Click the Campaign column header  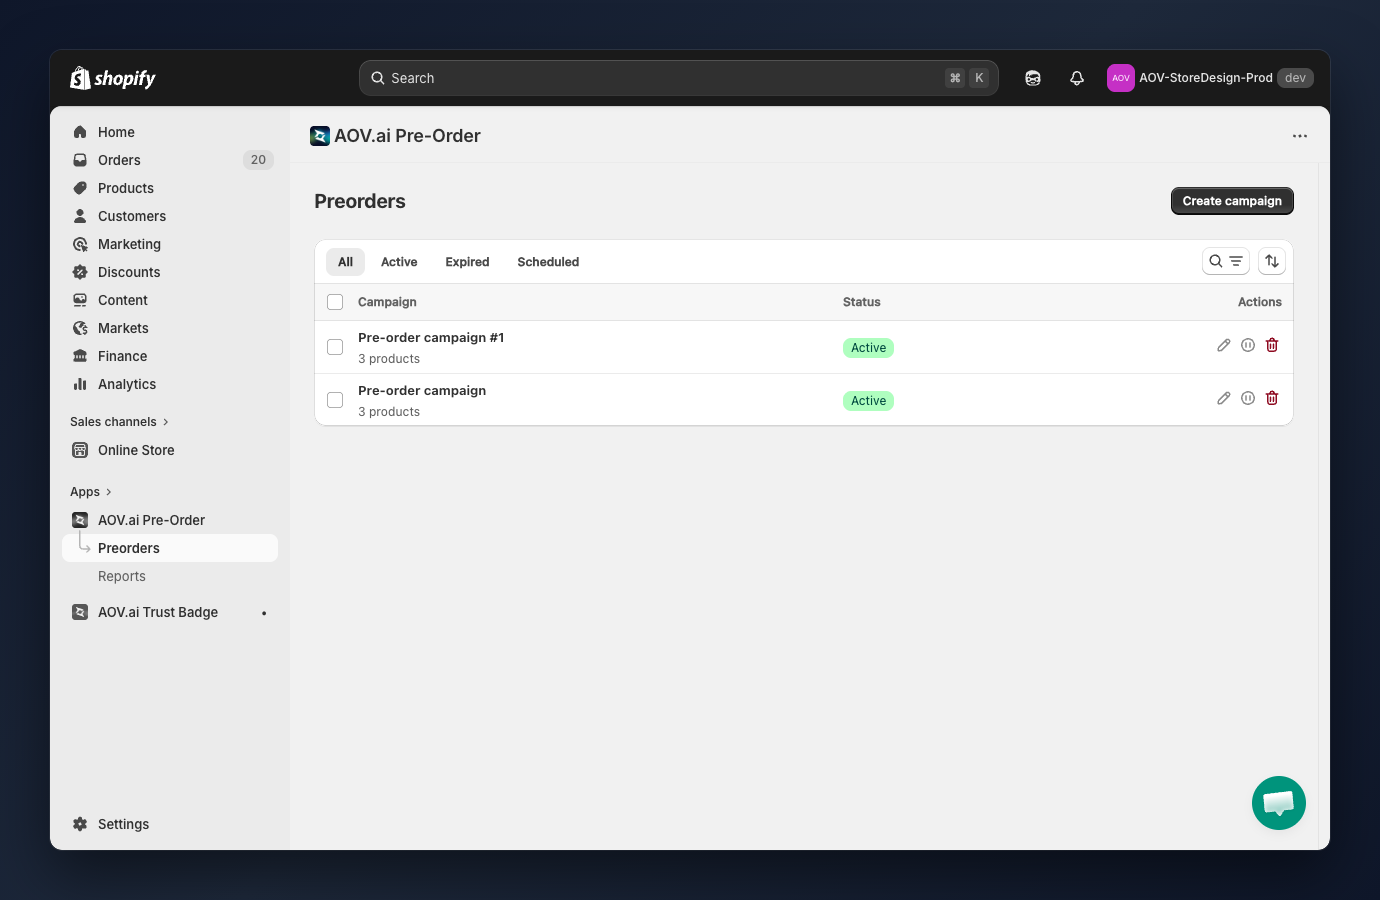(387, 302)
